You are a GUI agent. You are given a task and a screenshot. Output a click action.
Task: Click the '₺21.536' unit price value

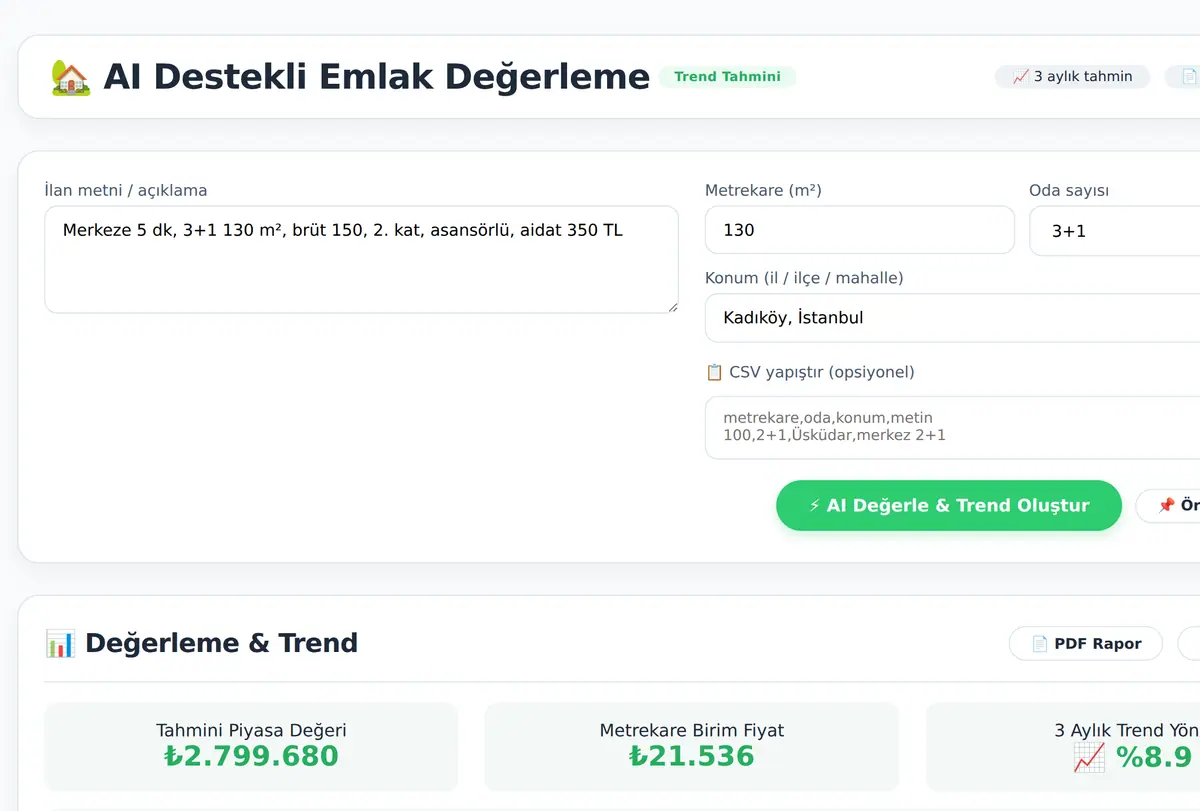[692, 756]
